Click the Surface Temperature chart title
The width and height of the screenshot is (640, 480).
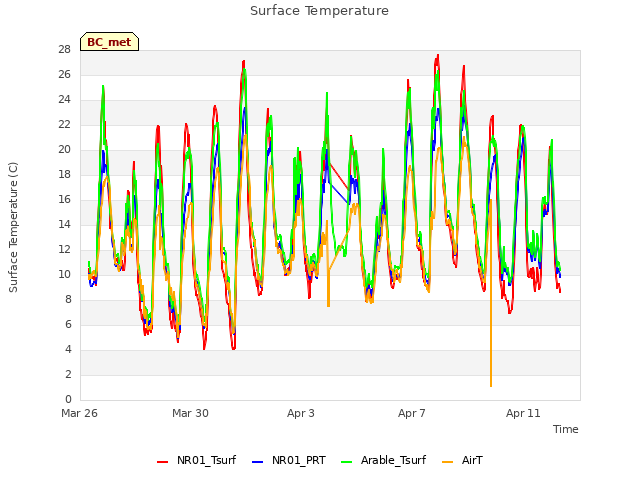coord(319,11)
